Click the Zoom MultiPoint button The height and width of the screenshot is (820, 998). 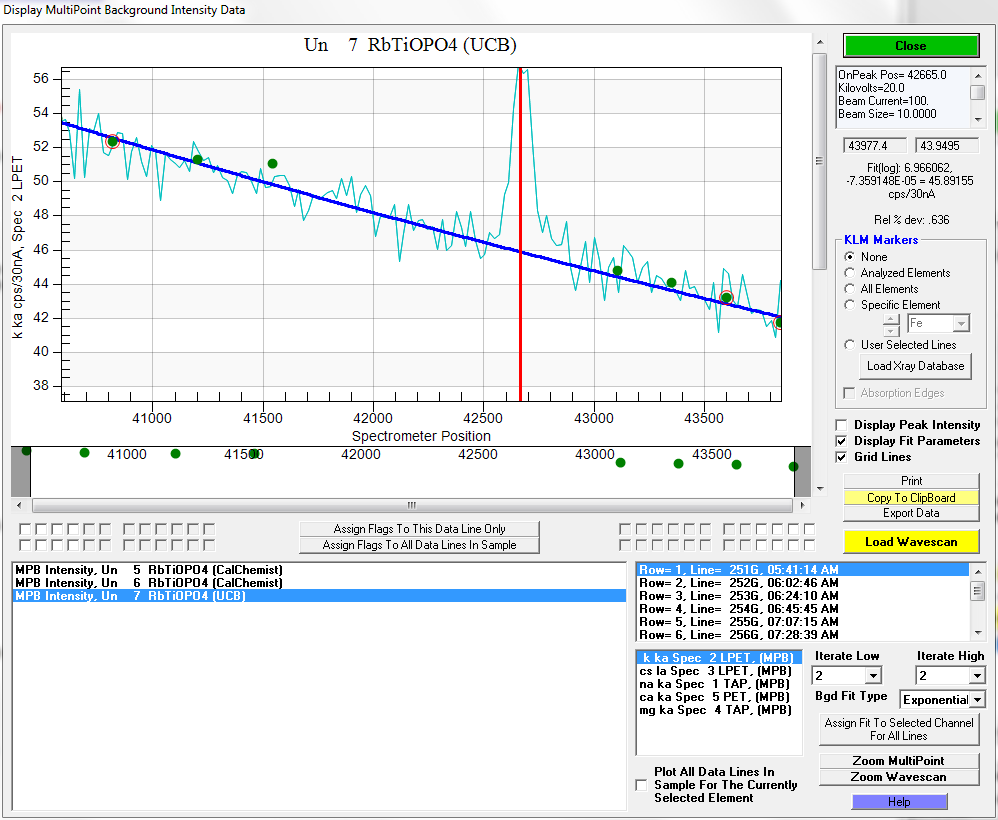[x=898, y=761]
